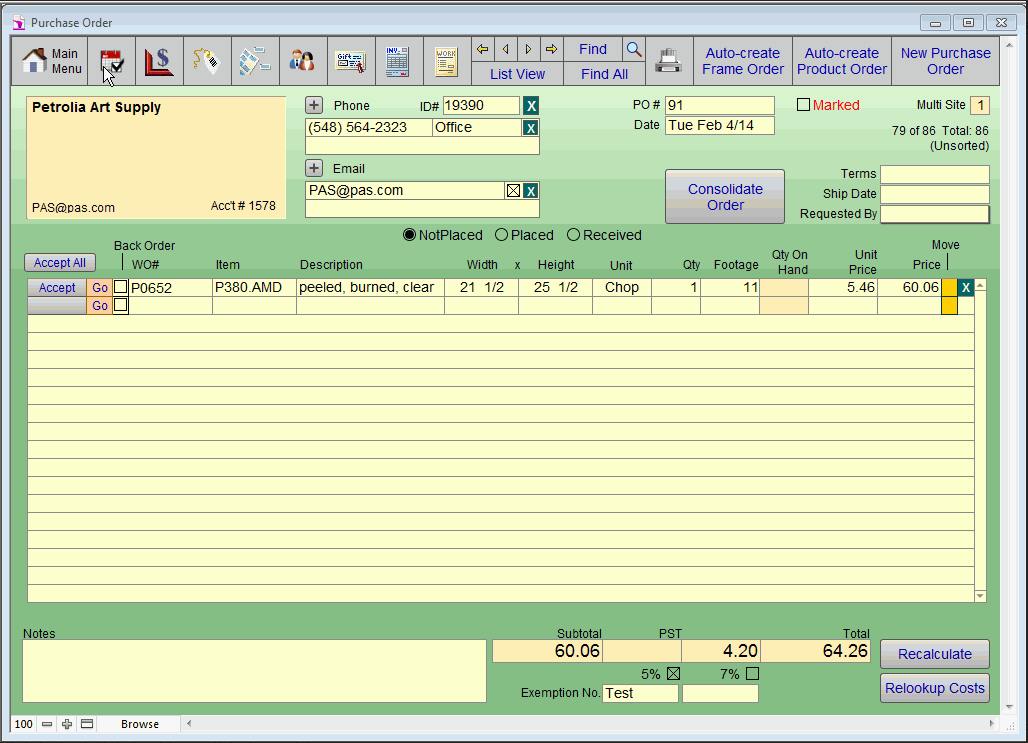Screen dimensions: 1028x743
Task: Expand the Phone section plus button
Action: [315, 104]
